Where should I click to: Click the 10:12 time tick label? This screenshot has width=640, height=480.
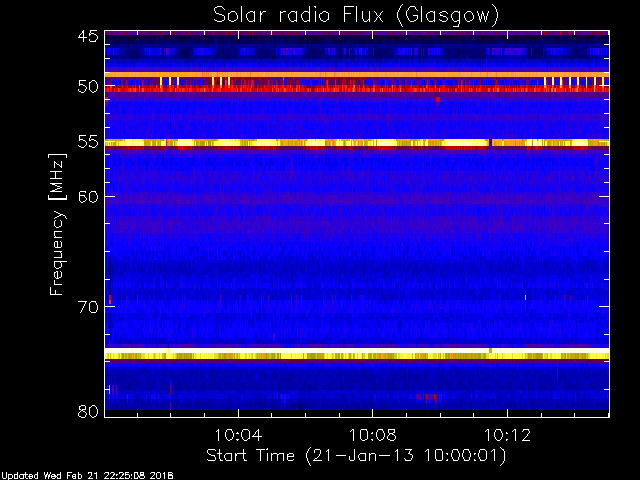(x=507, y=435)
